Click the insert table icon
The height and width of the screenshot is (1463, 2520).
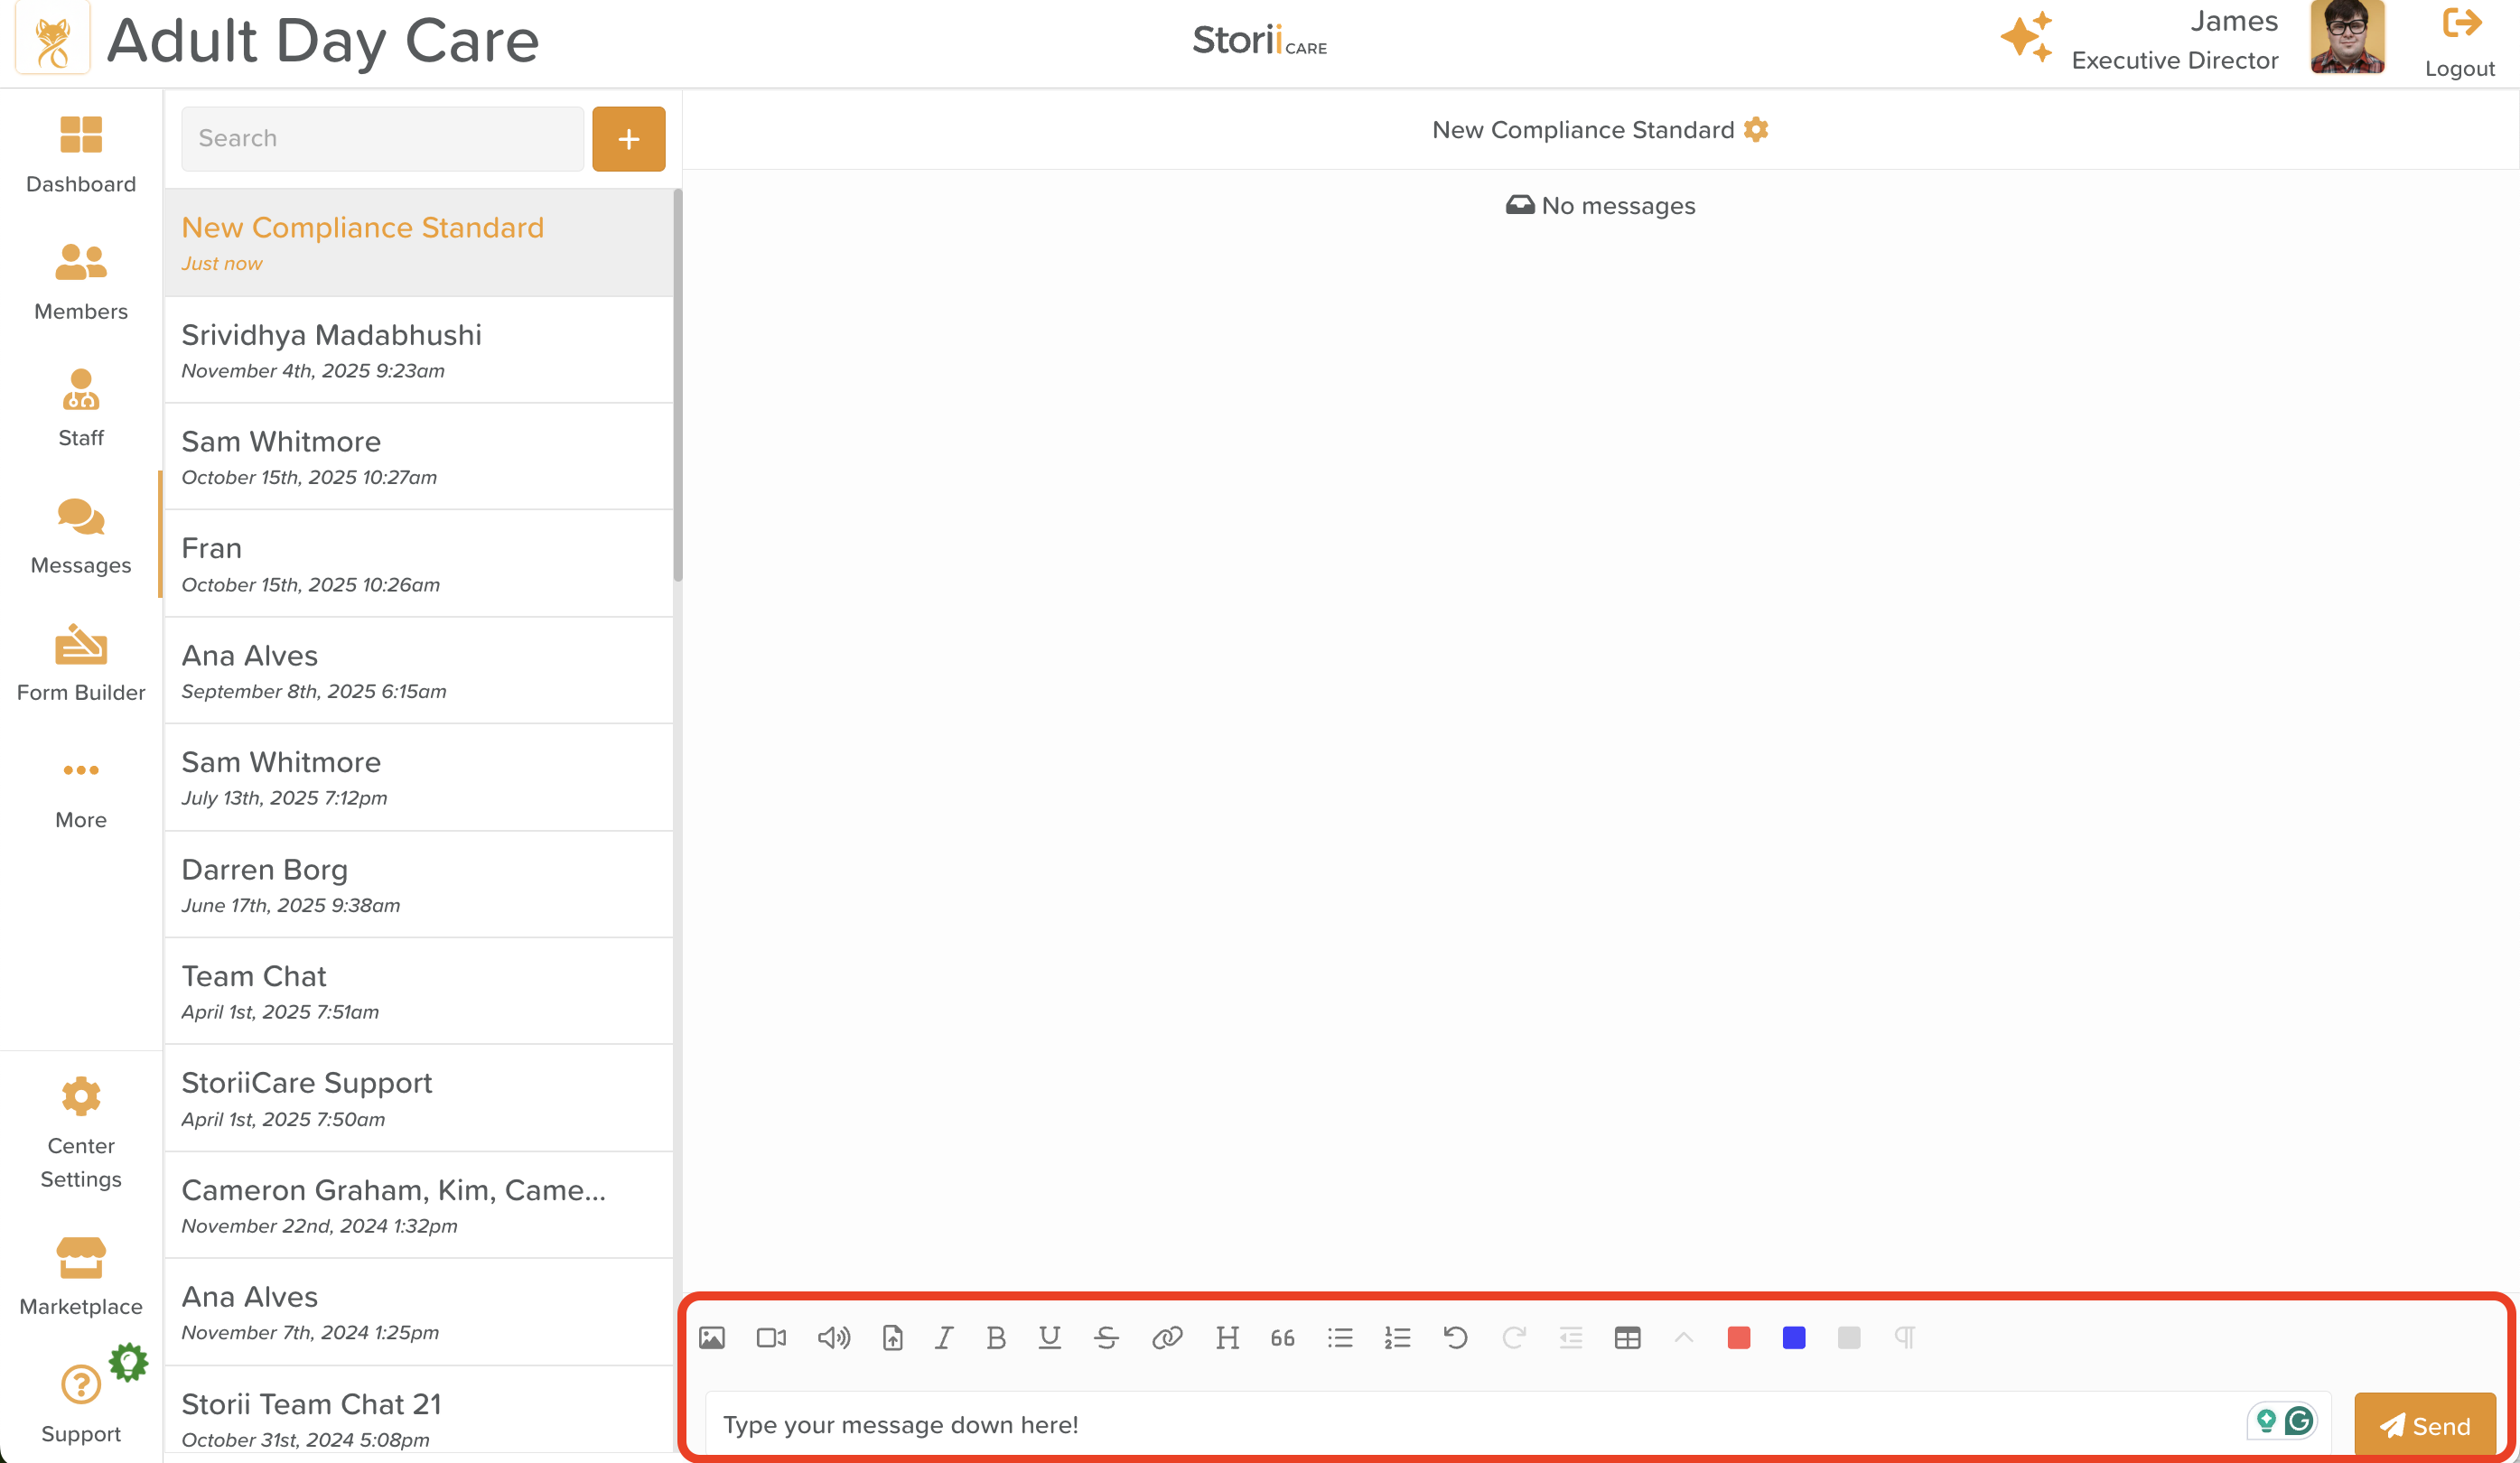[x=1627, y=1338]
